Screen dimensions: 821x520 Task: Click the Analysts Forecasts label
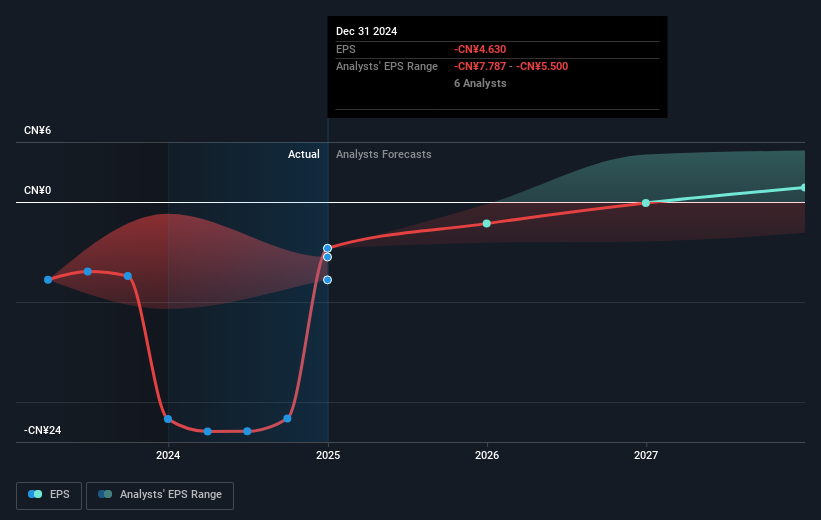384,154
